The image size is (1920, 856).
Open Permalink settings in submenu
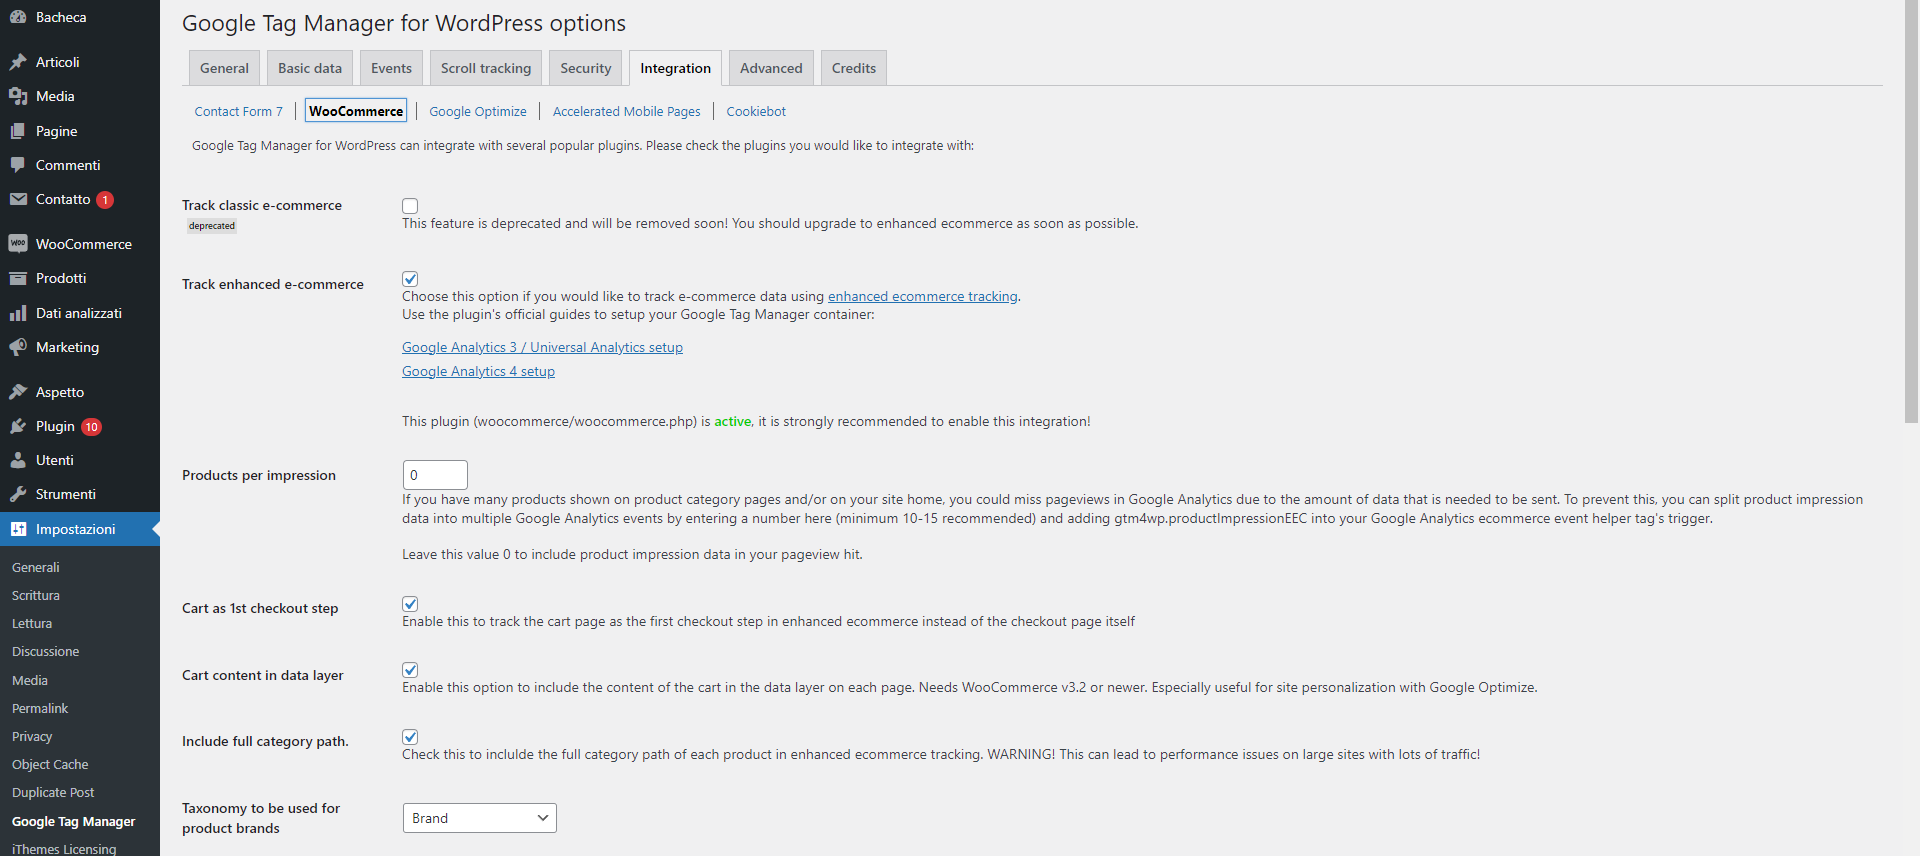[40, 708]
